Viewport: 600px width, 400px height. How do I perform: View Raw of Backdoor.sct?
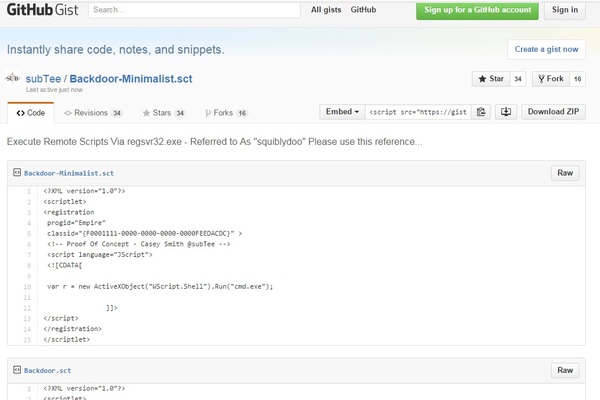tap(565, 371)
